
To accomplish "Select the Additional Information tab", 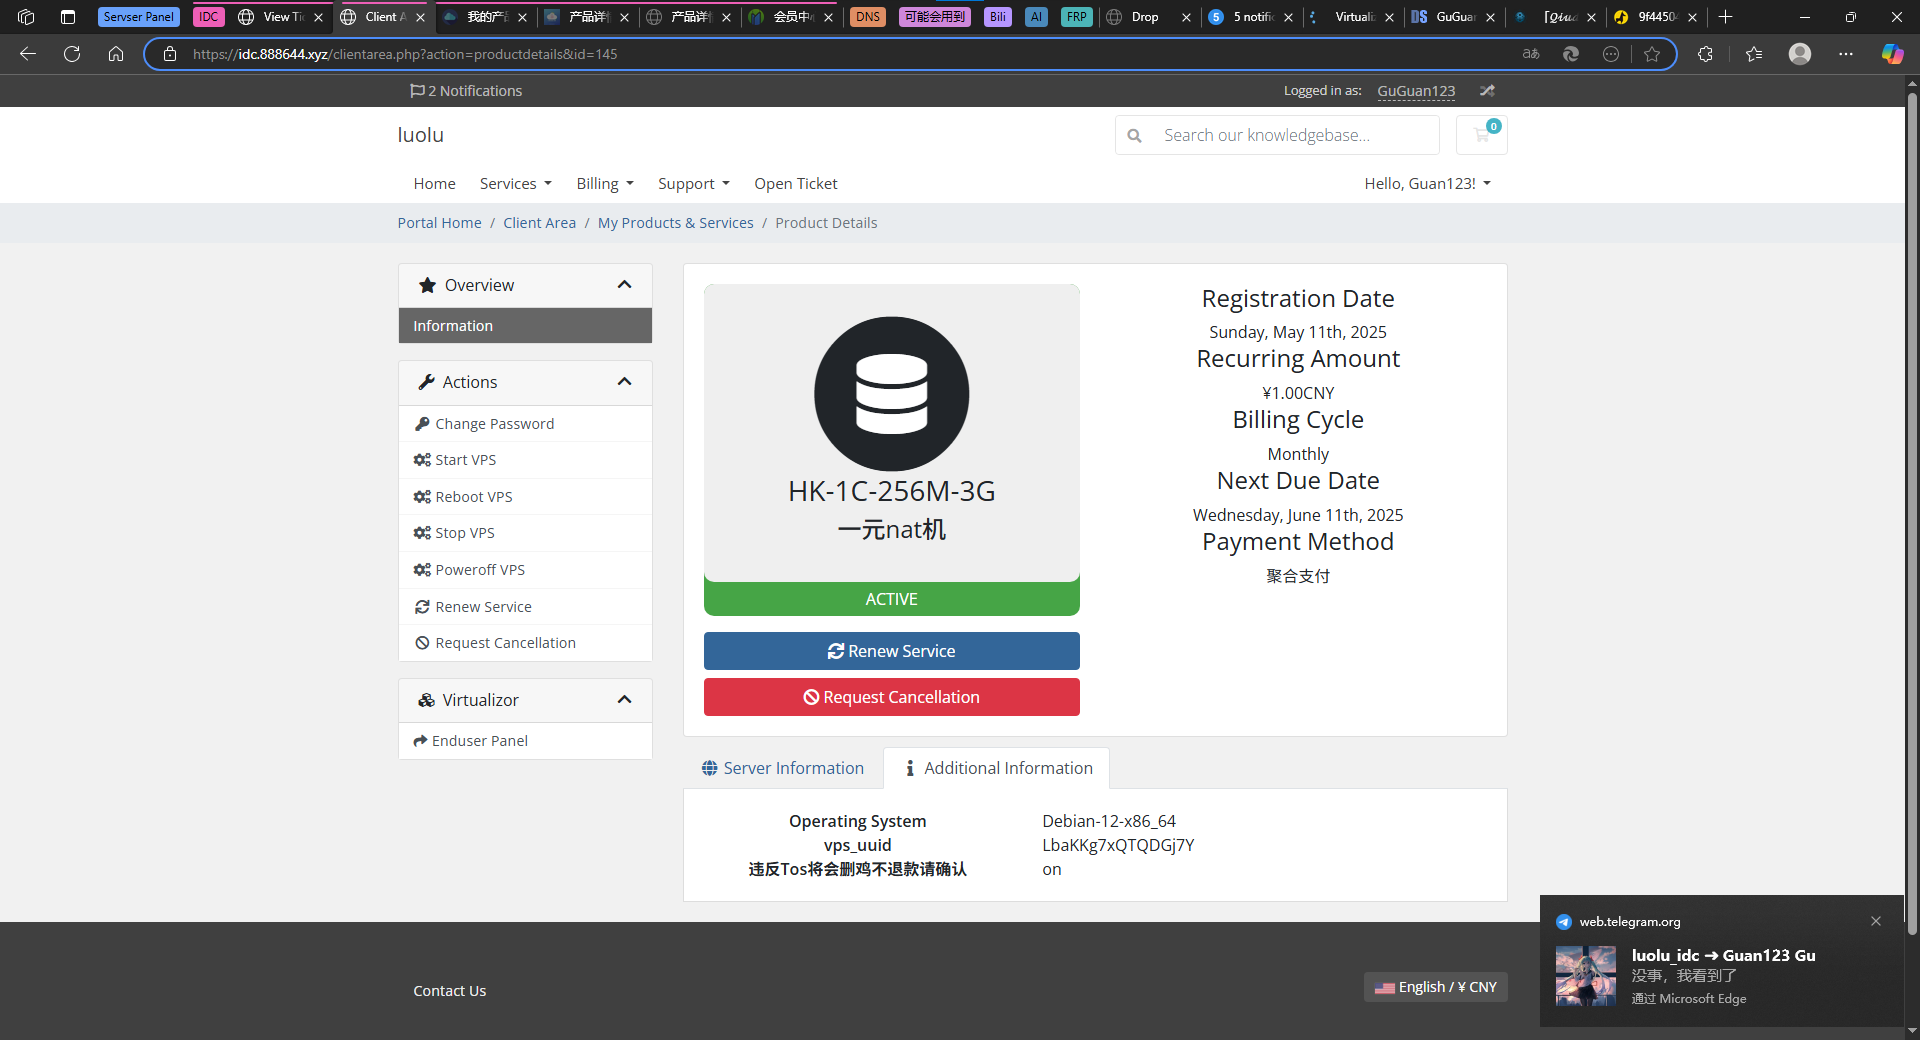I will pos(997,768).
